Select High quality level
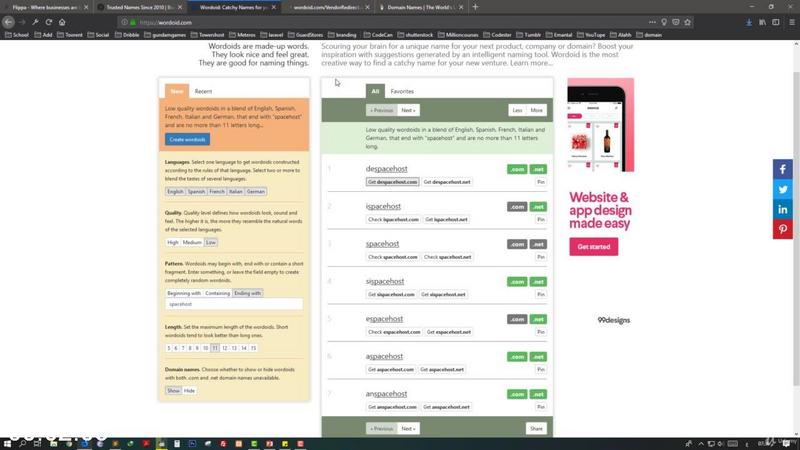The height and width of the screenshot is (450, 800). pos(172,242)
